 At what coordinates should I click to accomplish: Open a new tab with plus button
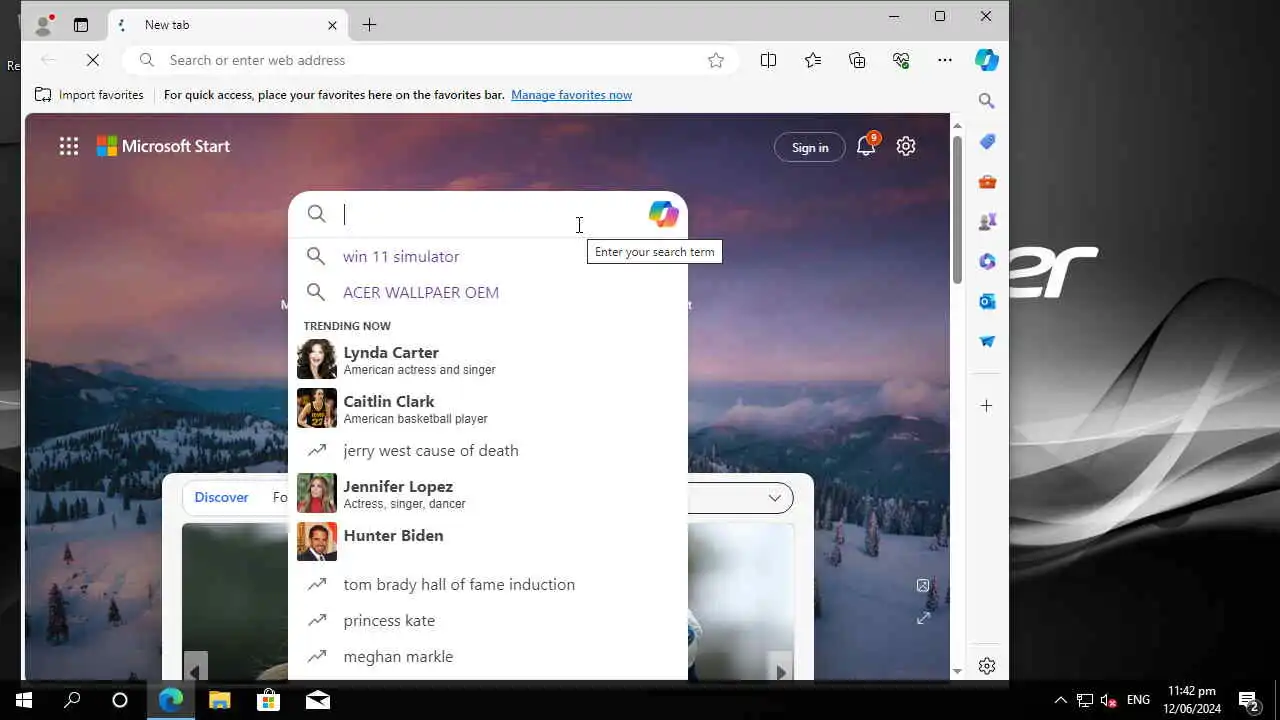369,25
